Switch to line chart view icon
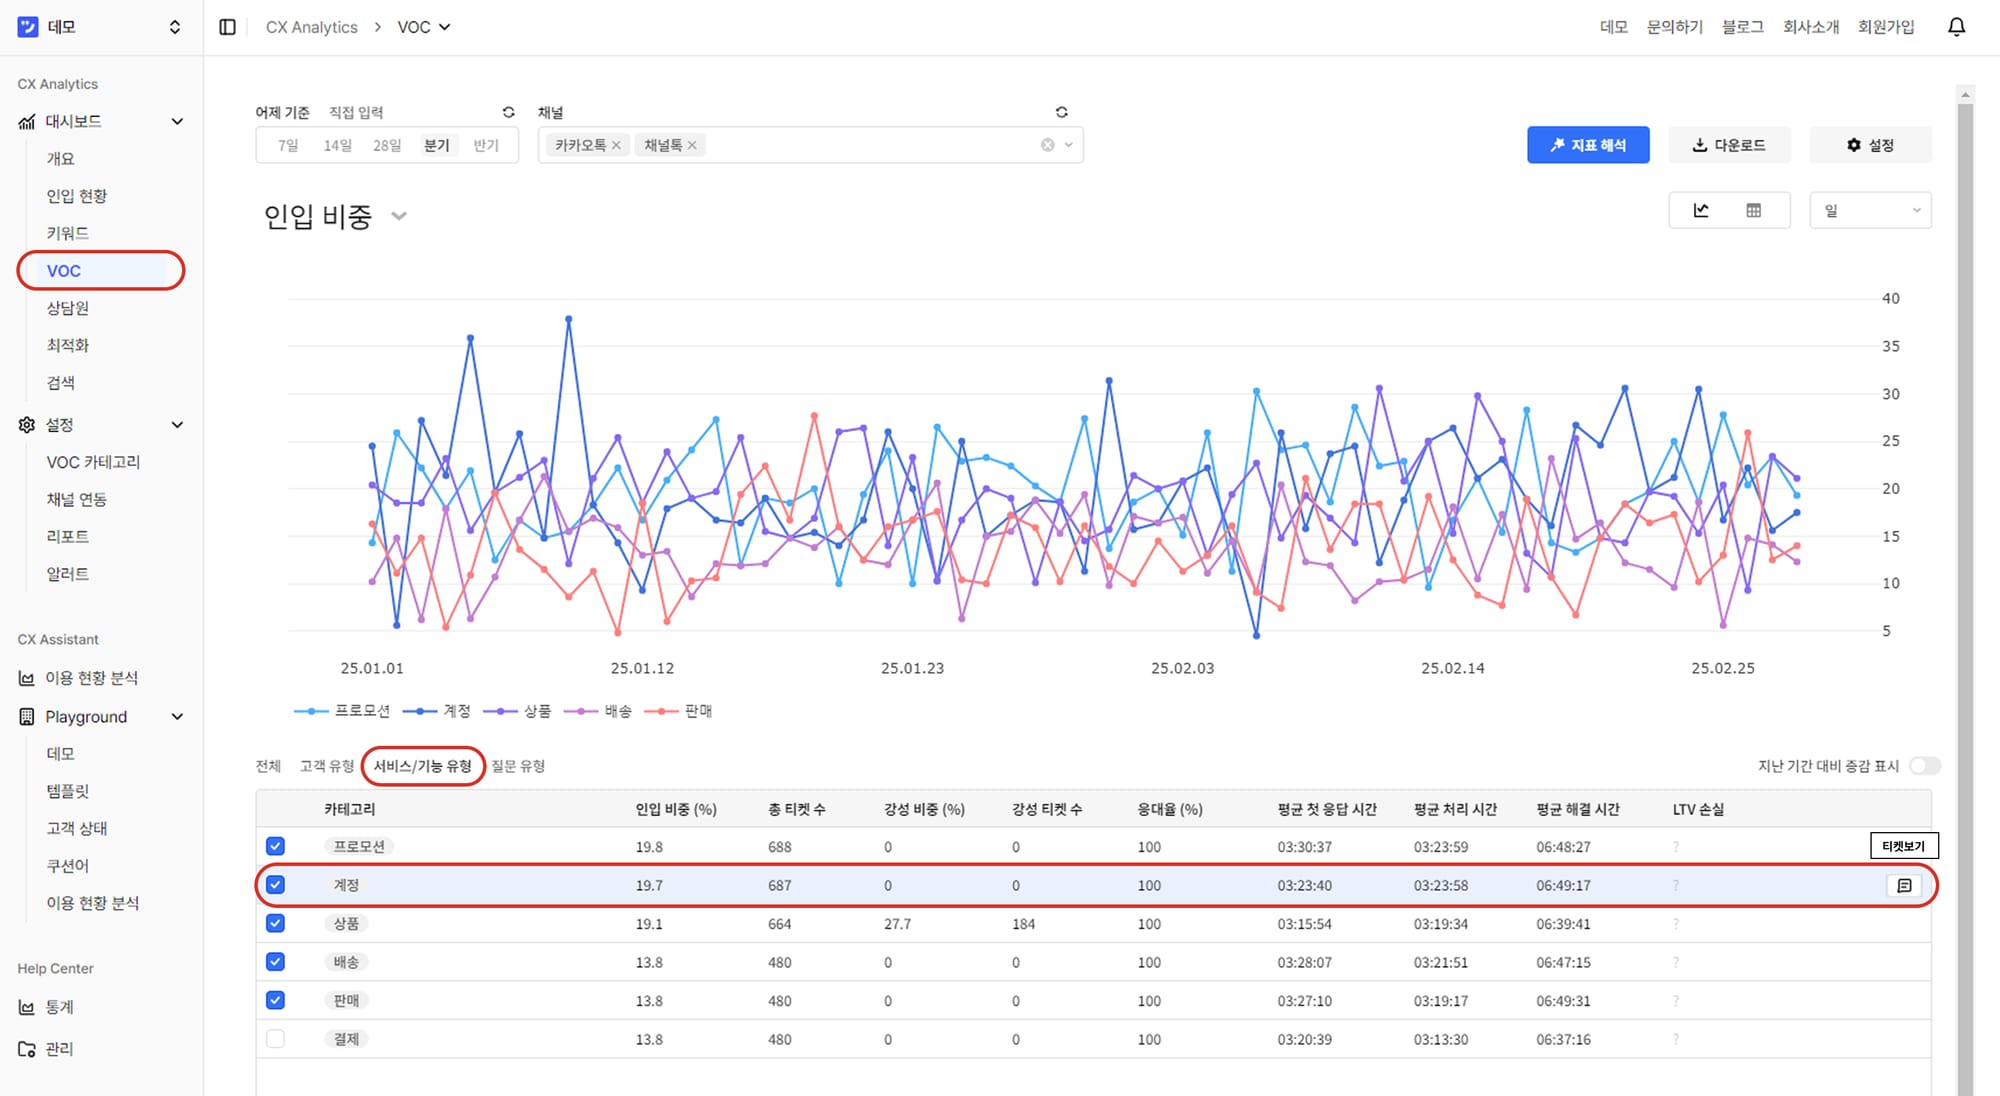This screenshot has height=1096, width=2000. [x=1701, y=210]
